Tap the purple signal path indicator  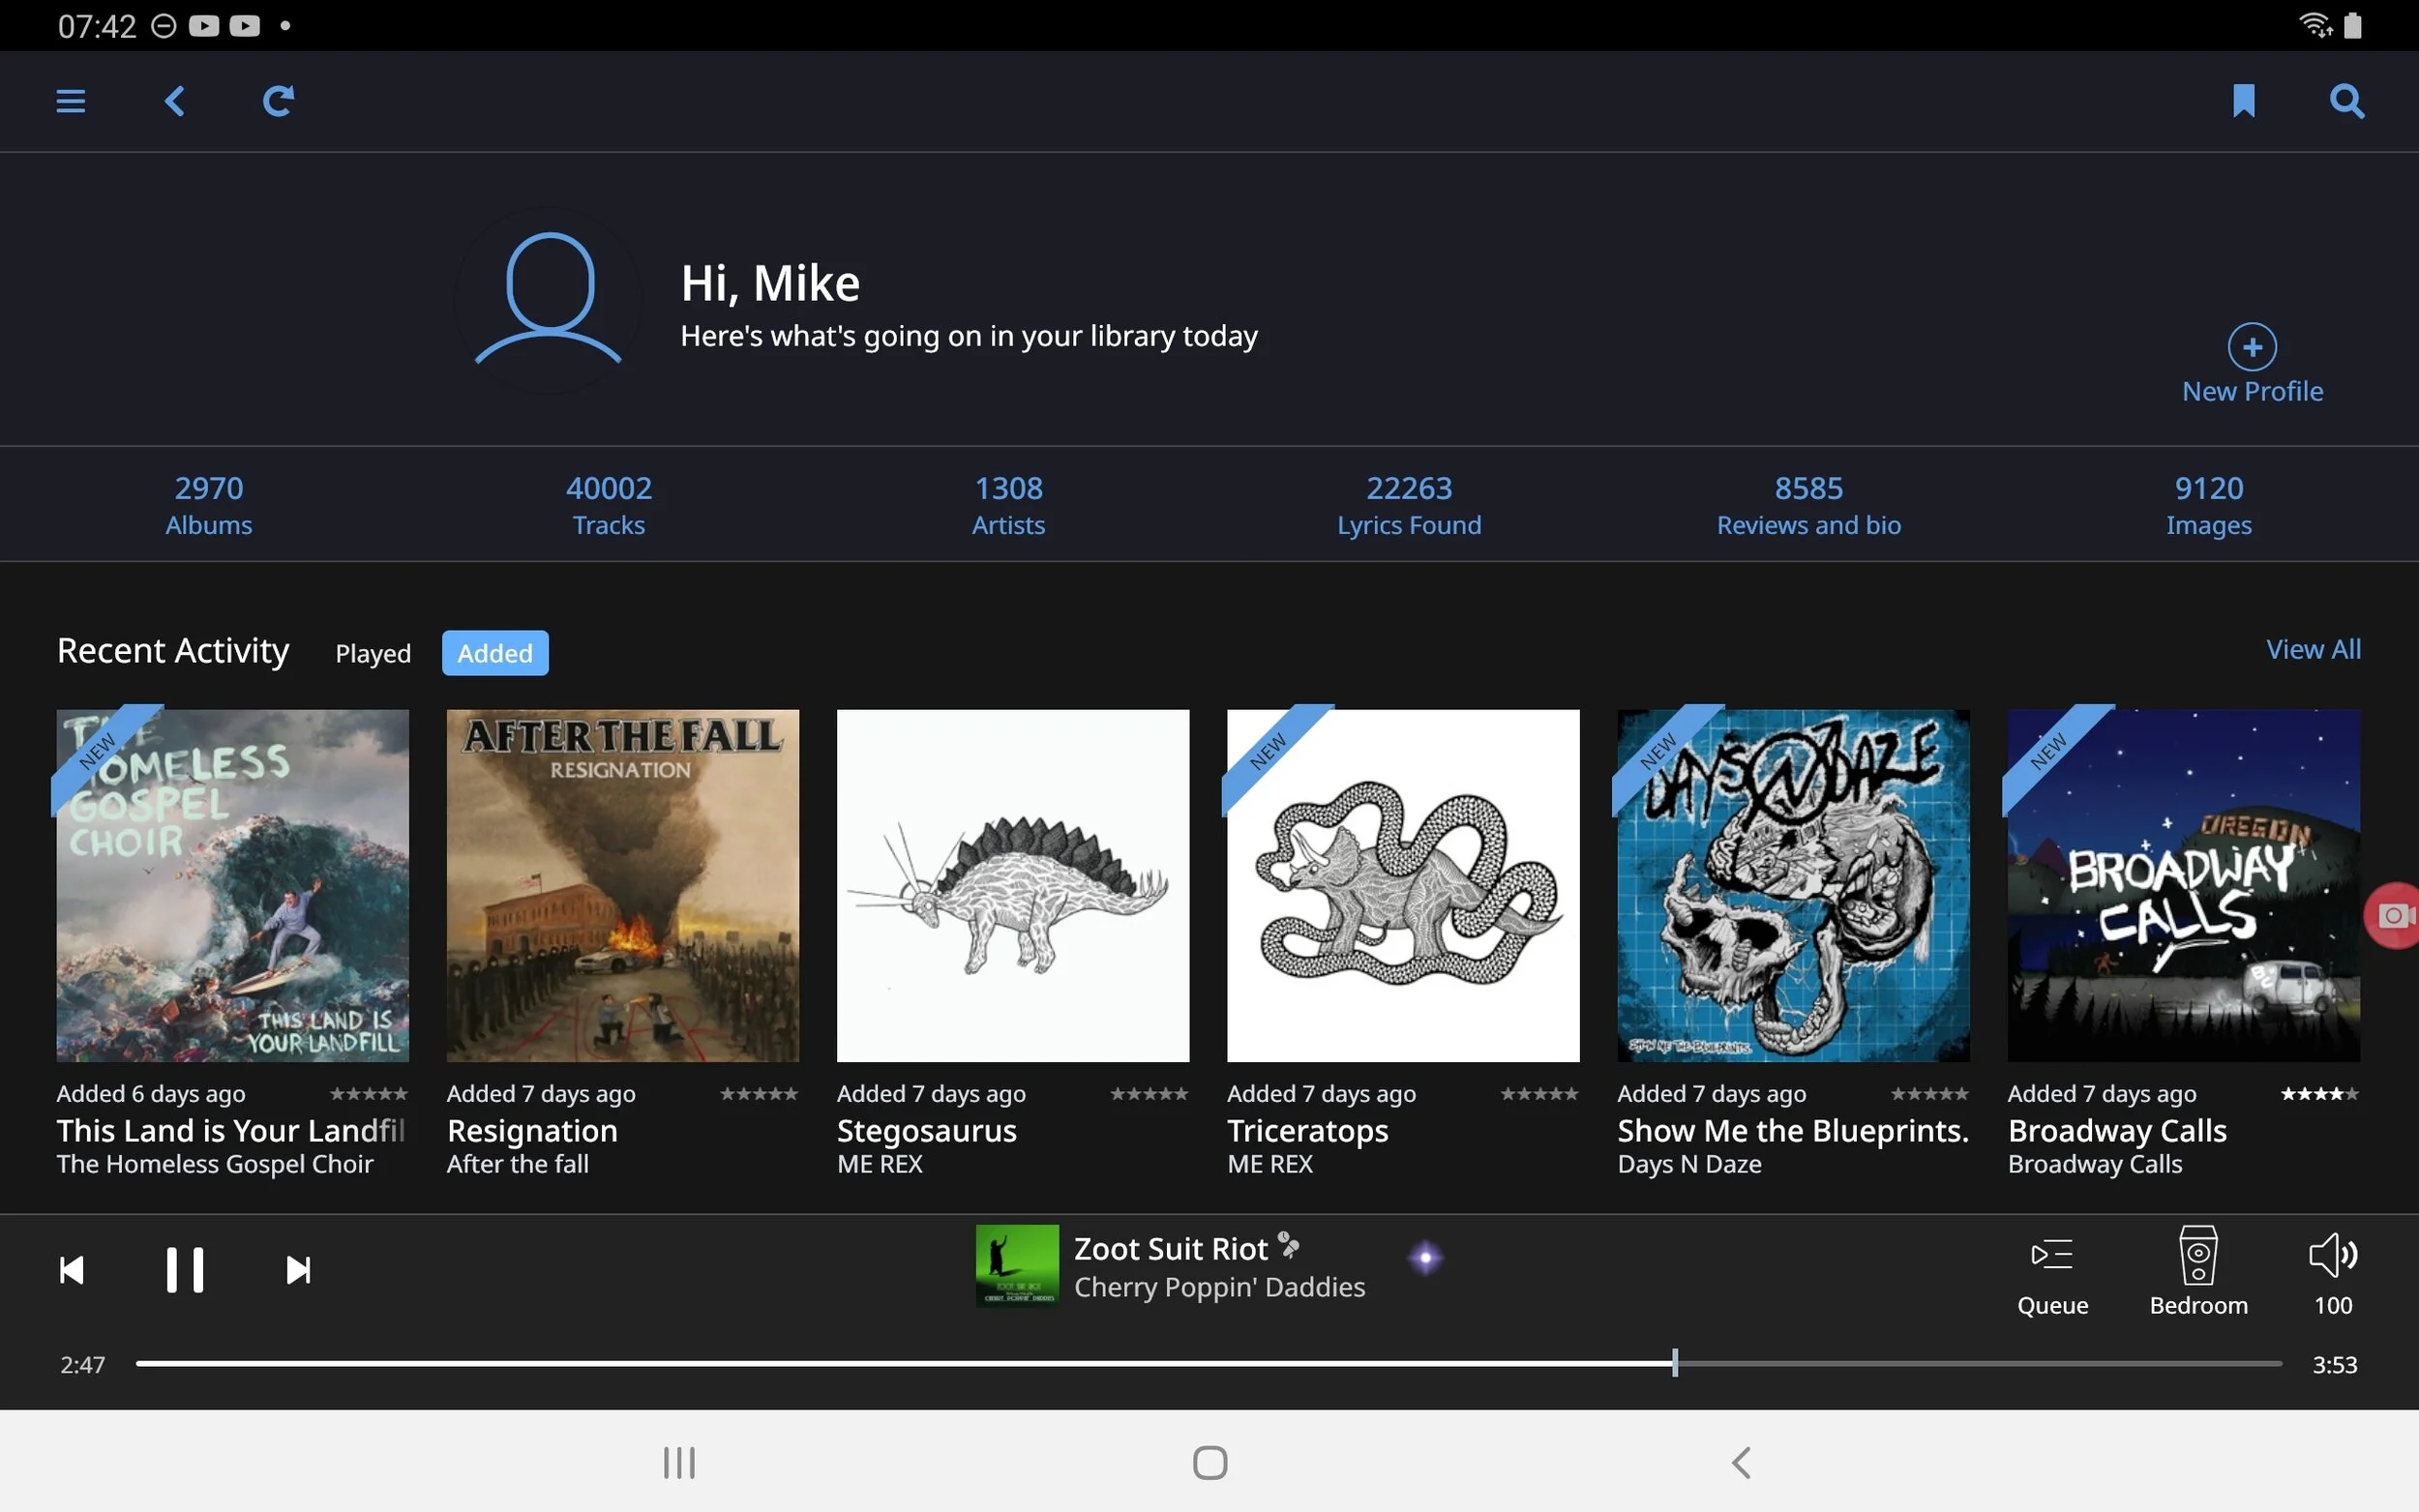point(1425,1258)
